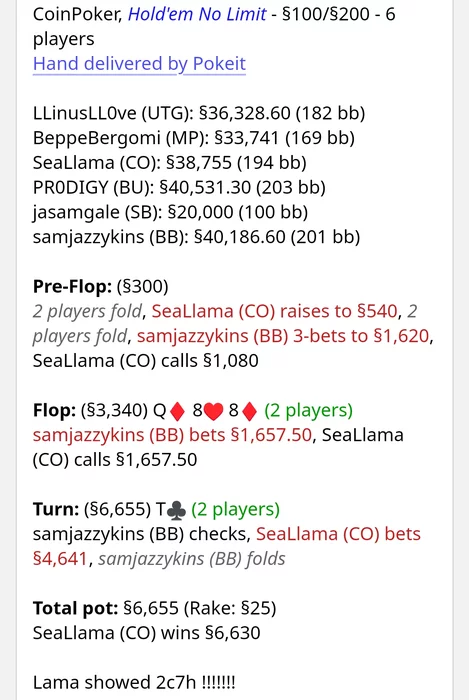Click the diamond icon beside the flop Queen
Screen dimensions: 469x700
(178, 411)
